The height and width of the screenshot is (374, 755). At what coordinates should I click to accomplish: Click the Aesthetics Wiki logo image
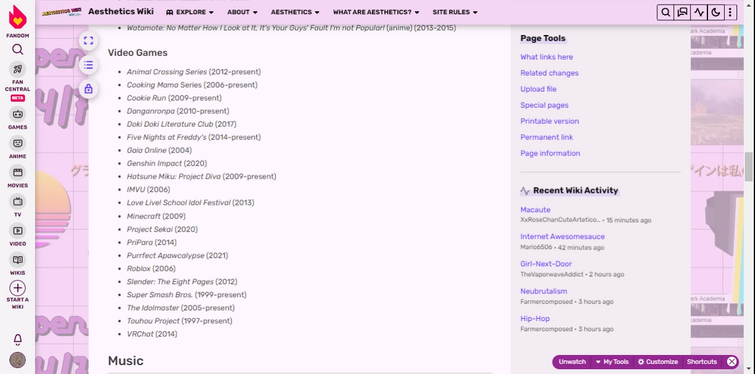coord(61,12)
